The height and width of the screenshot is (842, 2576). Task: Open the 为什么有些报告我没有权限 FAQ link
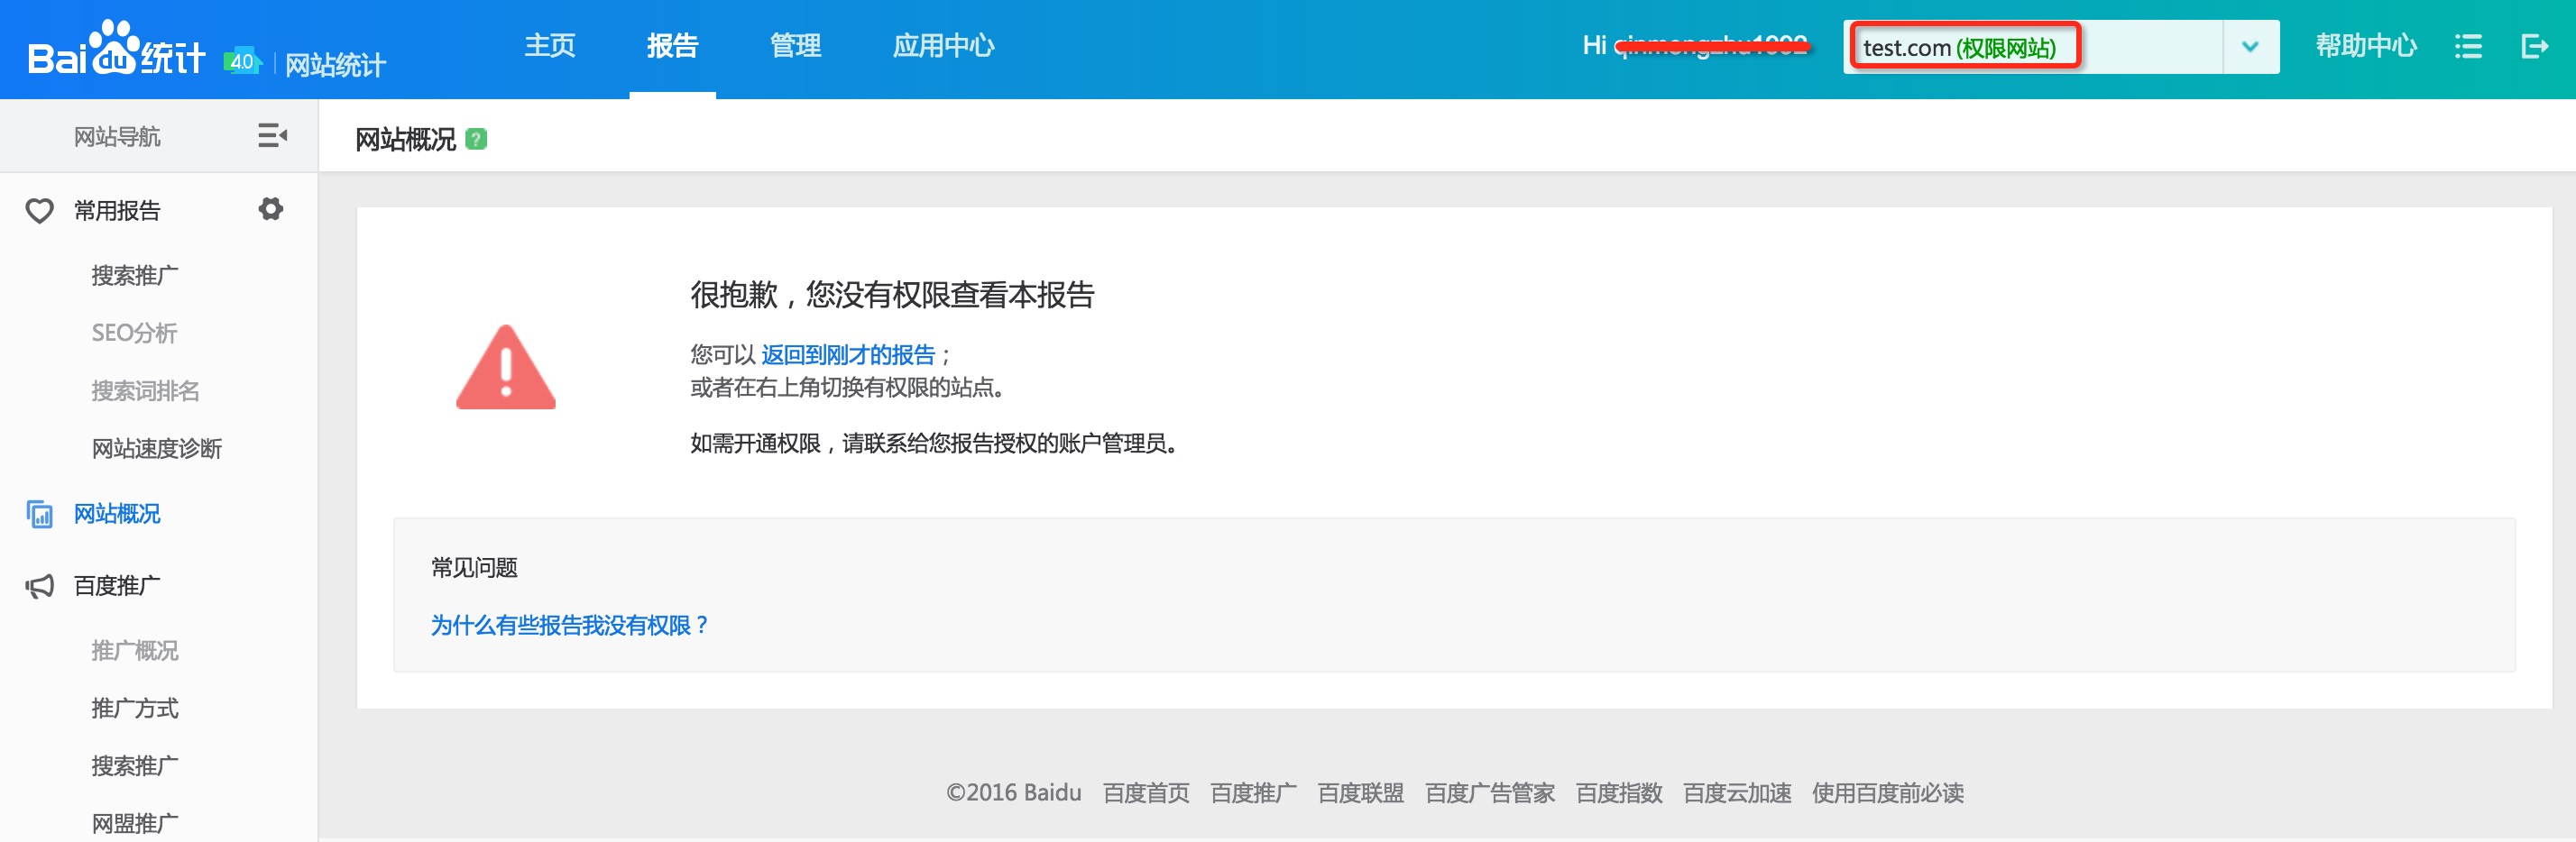pyautogui.click(x=569, y=625)
